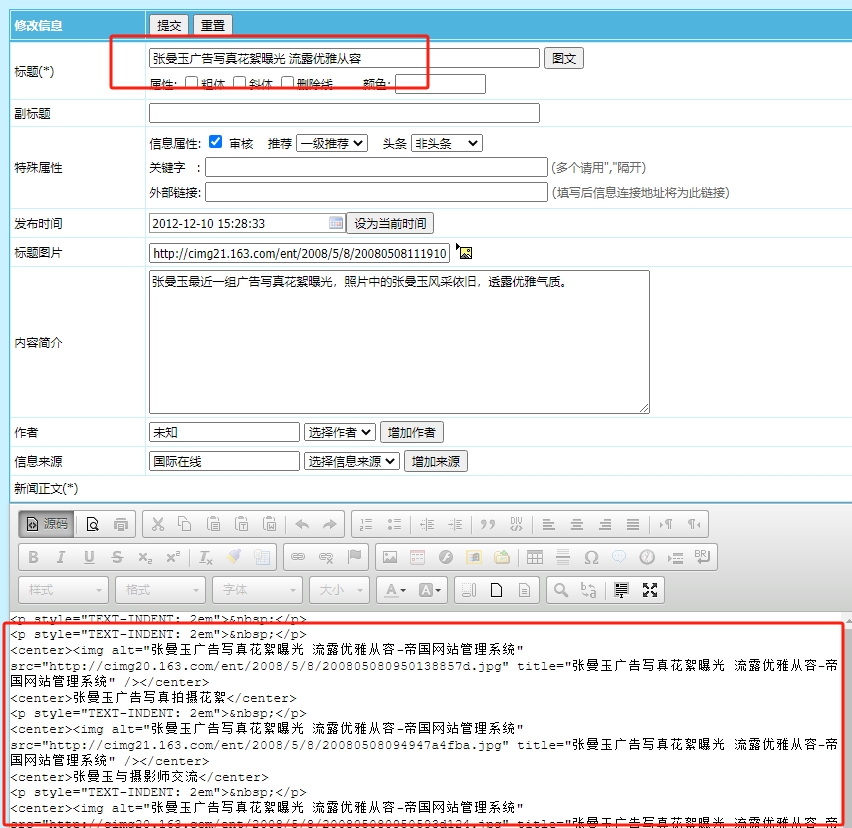The height and width of the screenshot is (828, 852).
Task: Open calendar picker next to publish time
Action: tap(336, 223)
